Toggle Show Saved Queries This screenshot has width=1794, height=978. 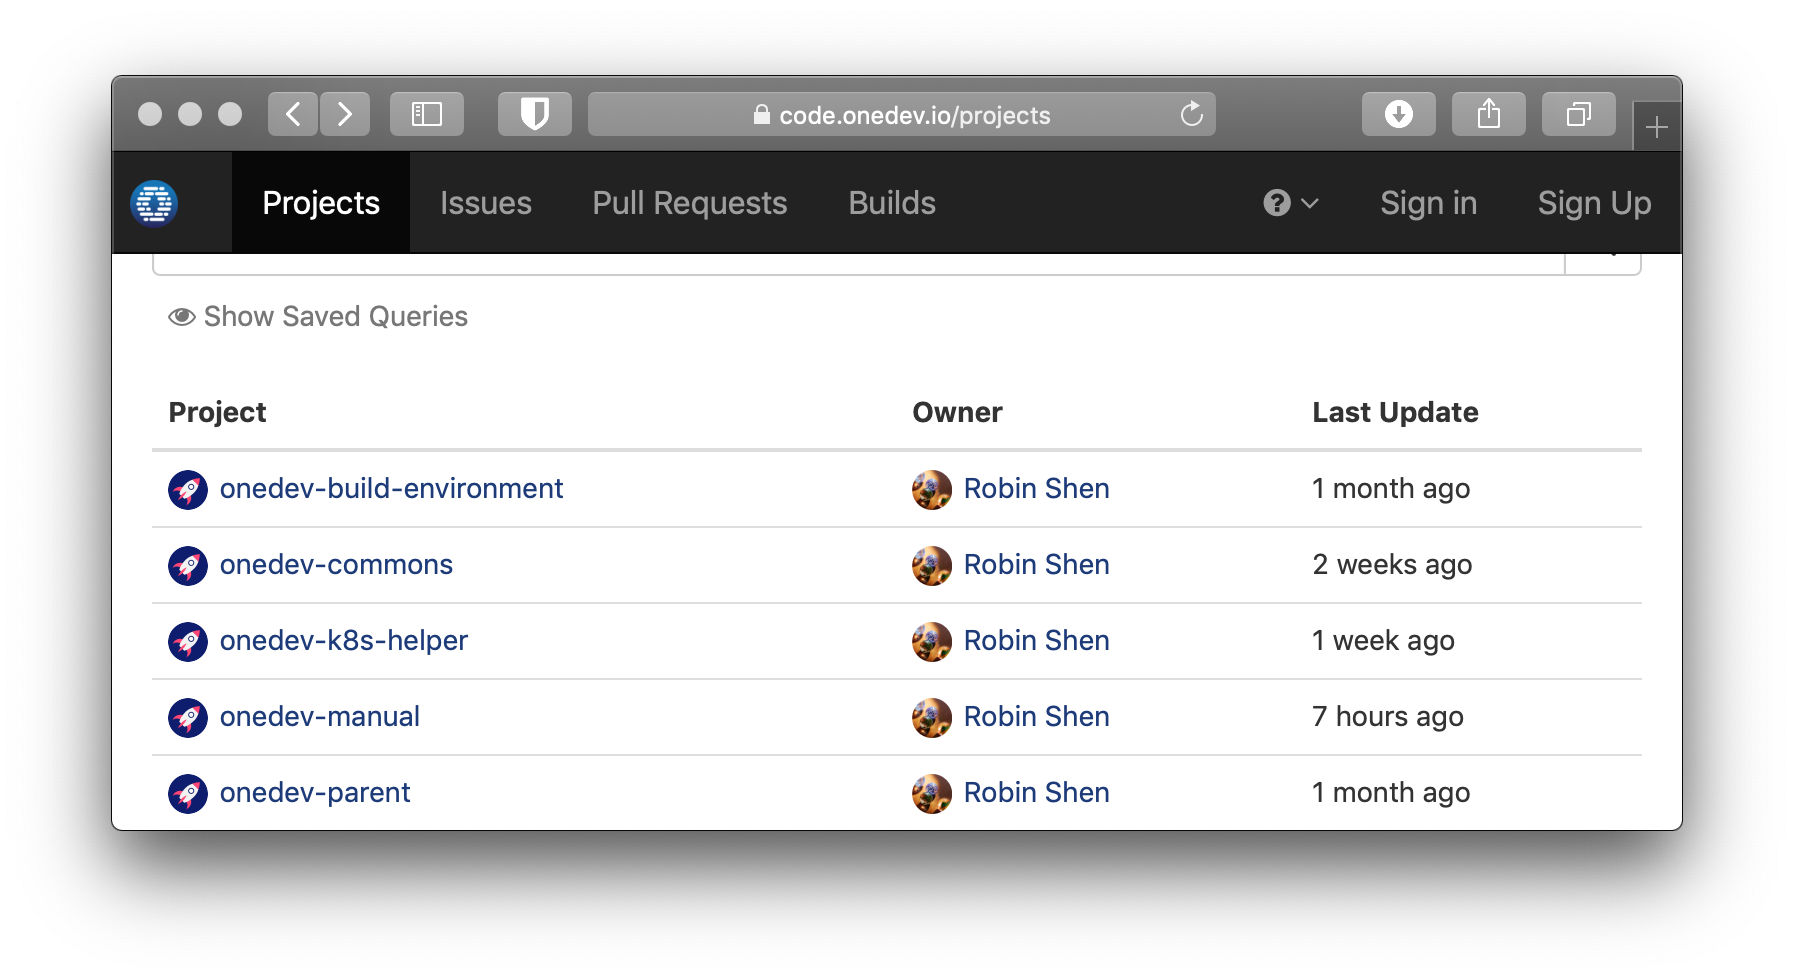pos(318,316)
